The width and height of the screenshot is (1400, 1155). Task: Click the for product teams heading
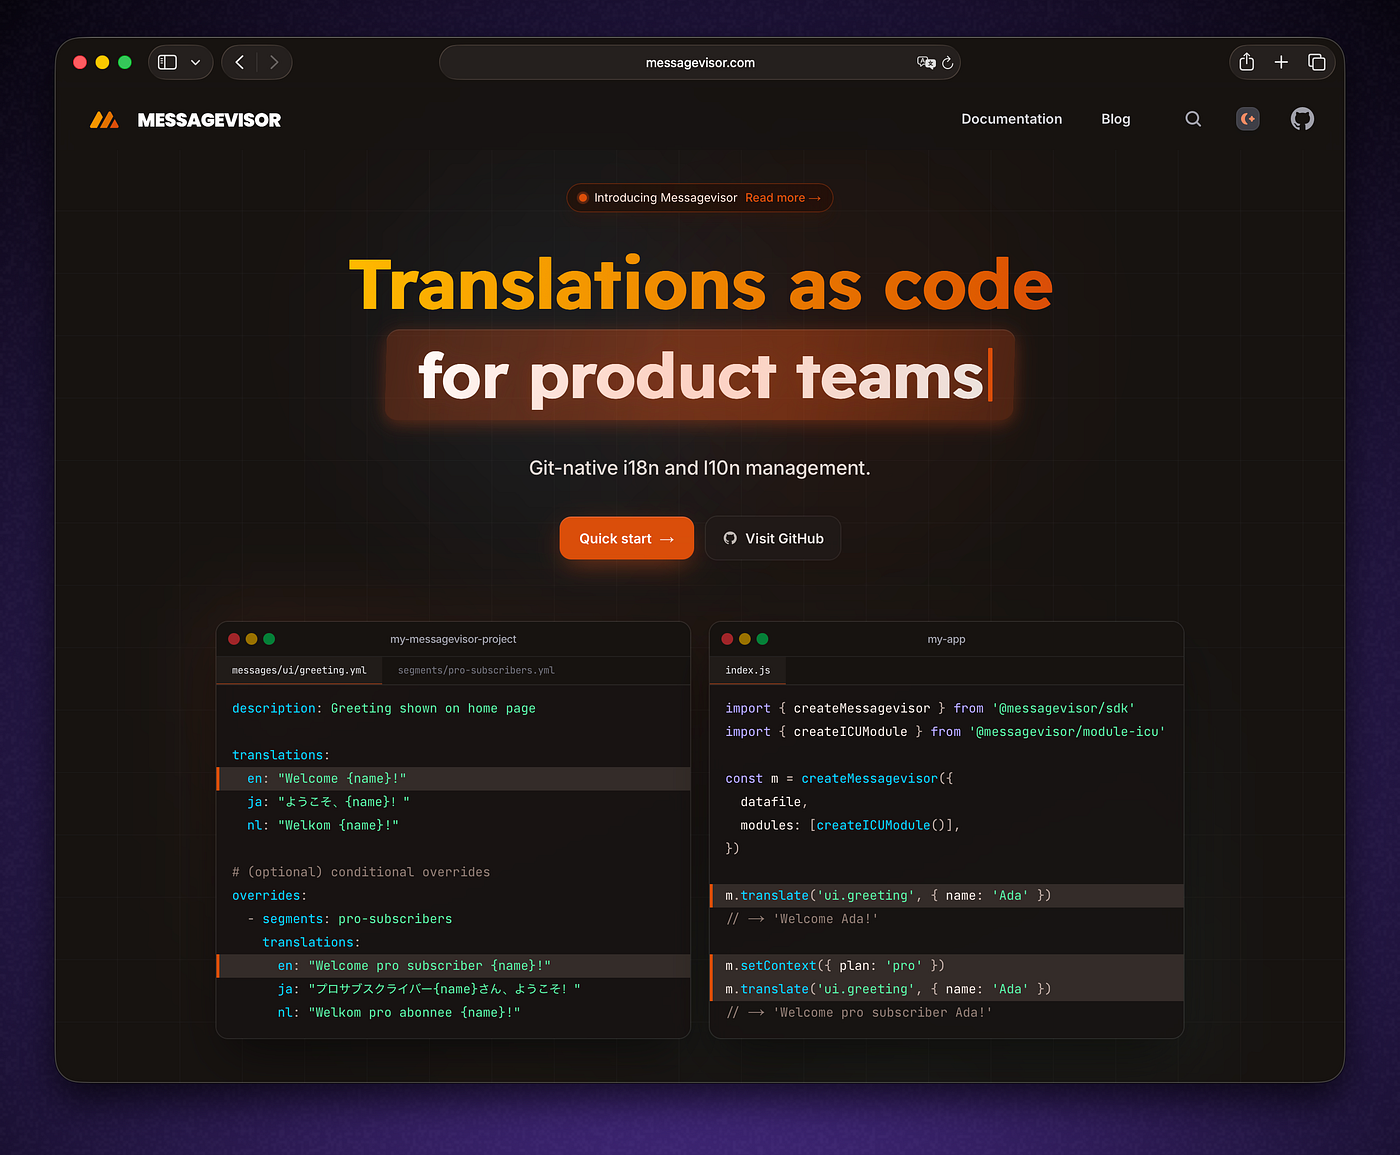pos(700,376)
